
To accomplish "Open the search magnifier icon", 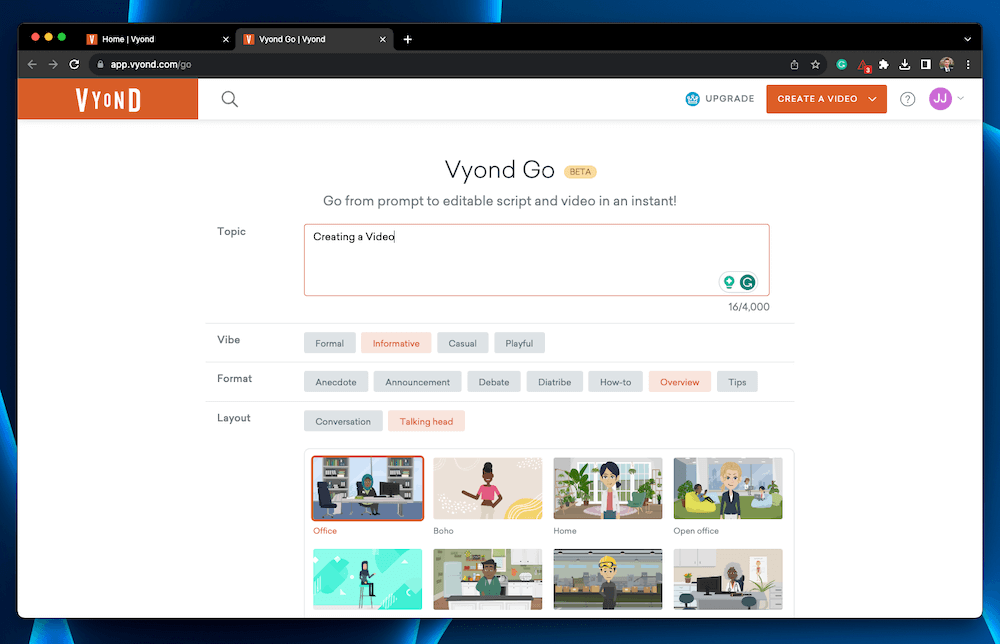I will pos(230,99).
